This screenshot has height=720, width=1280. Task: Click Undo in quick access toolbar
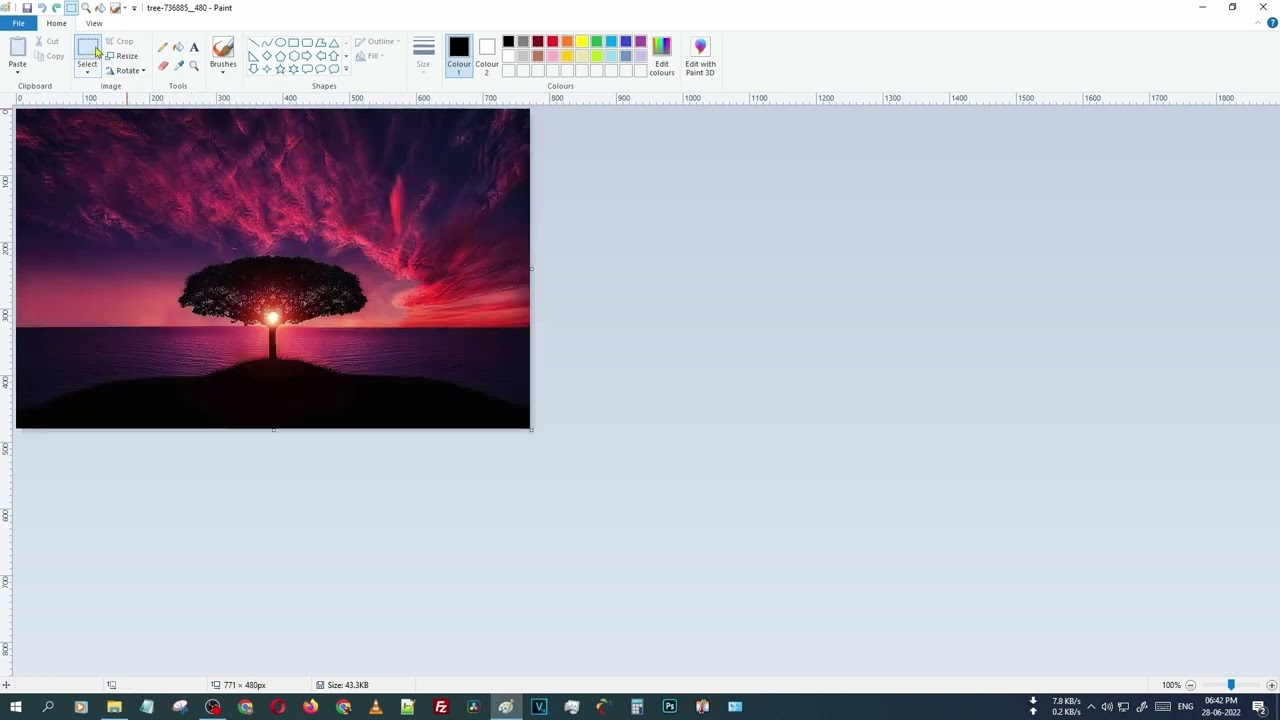[42, 8]
